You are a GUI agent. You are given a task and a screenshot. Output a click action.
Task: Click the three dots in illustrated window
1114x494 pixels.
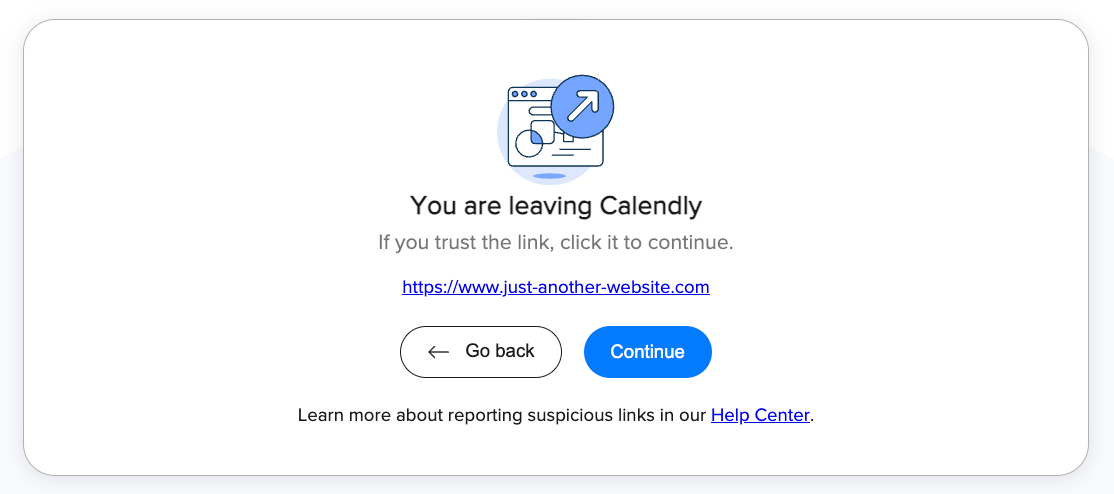click(x=523, y=94)
